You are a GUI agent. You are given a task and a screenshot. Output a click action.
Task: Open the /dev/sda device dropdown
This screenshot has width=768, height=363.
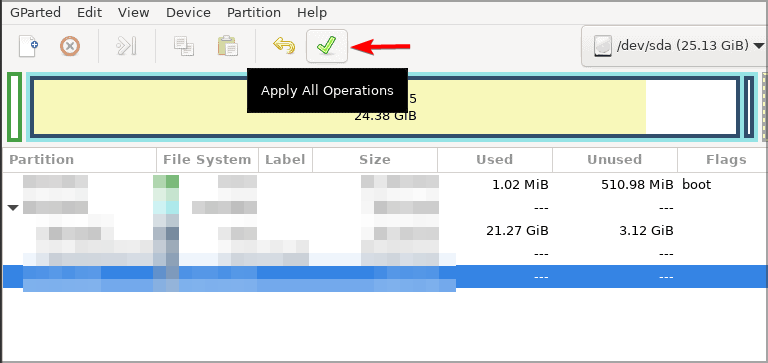point(674,46)
